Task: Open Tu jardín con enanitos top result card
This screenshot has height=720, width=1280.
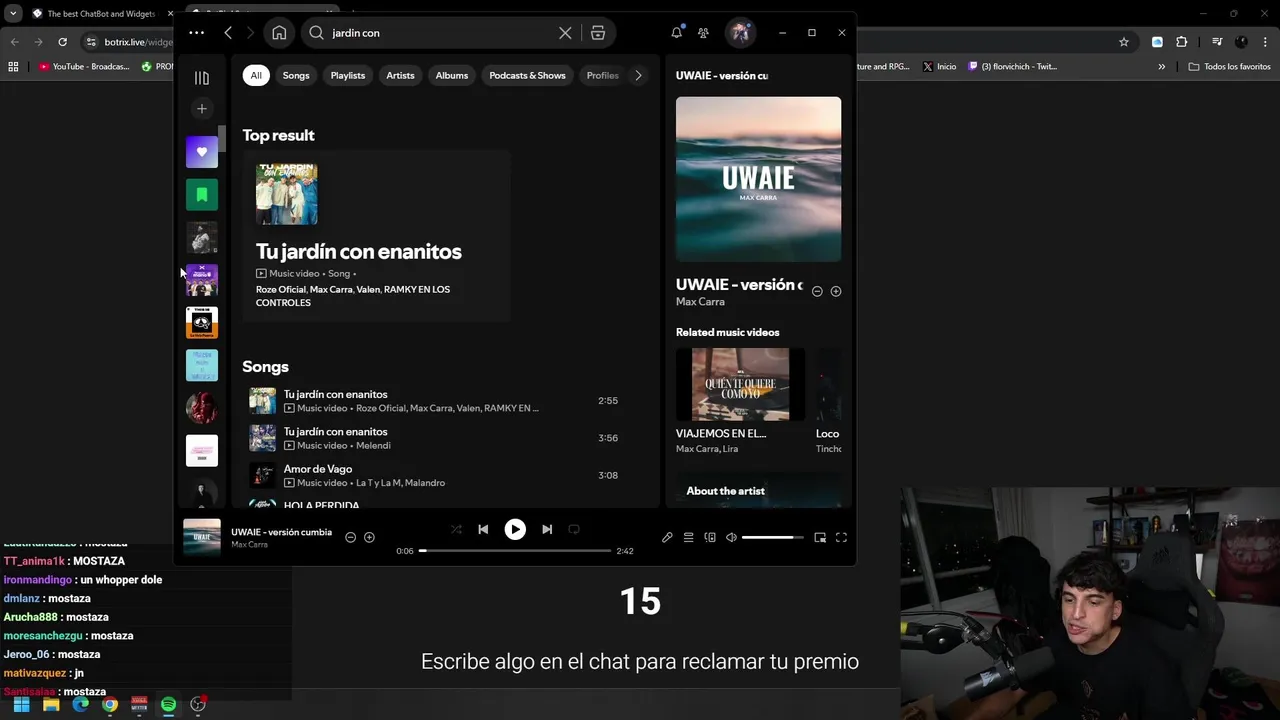Action: 376,236
